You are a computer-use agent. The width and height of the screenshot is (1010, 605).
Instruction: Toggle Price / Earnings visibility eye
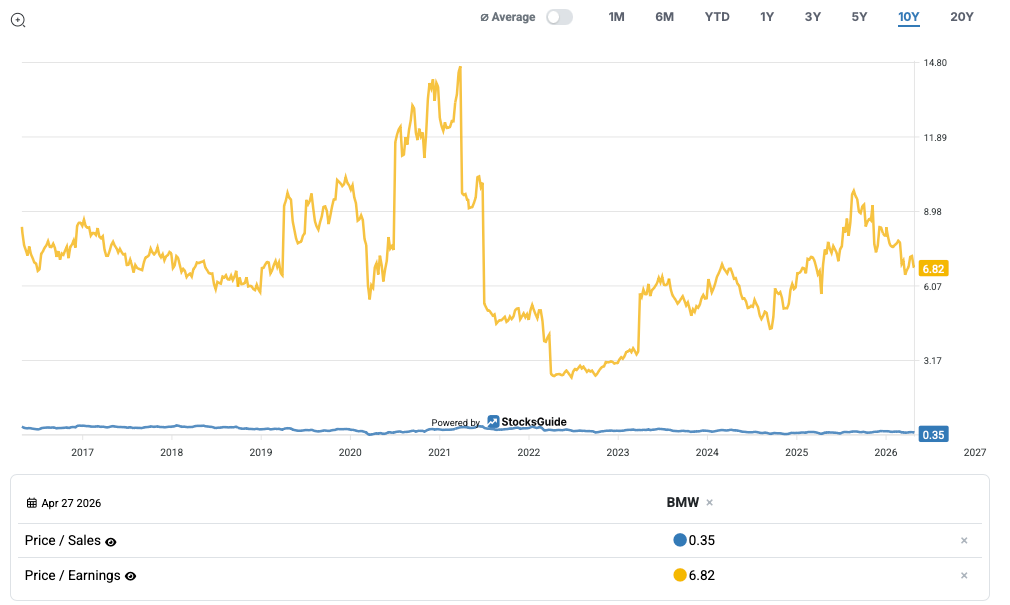pos(130,576)
